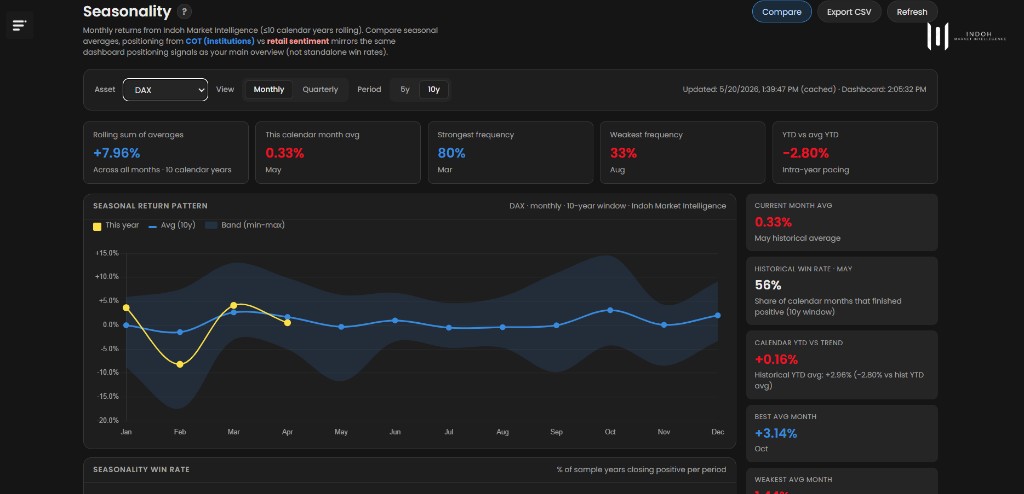Click the +15.0% y-axis label

point(107,254)
